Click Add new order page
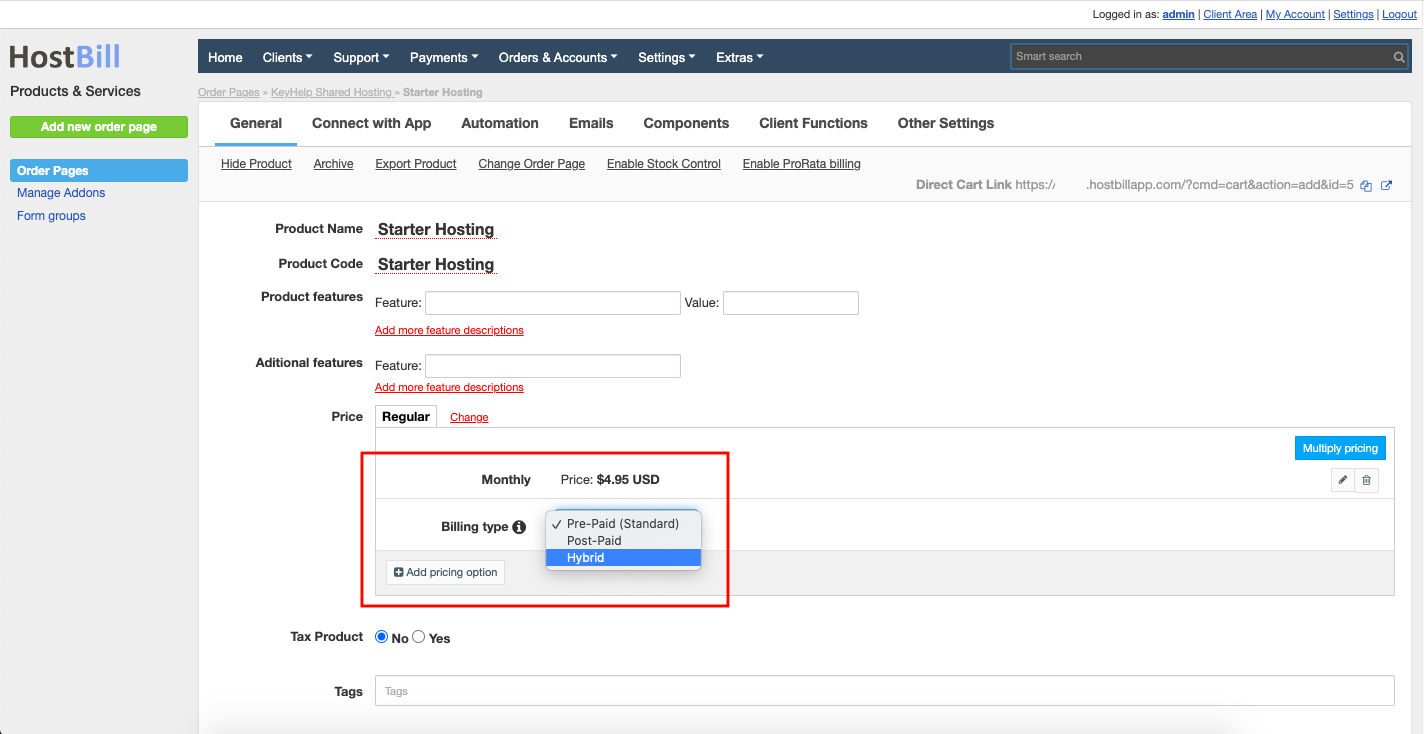 coord(98,127)
